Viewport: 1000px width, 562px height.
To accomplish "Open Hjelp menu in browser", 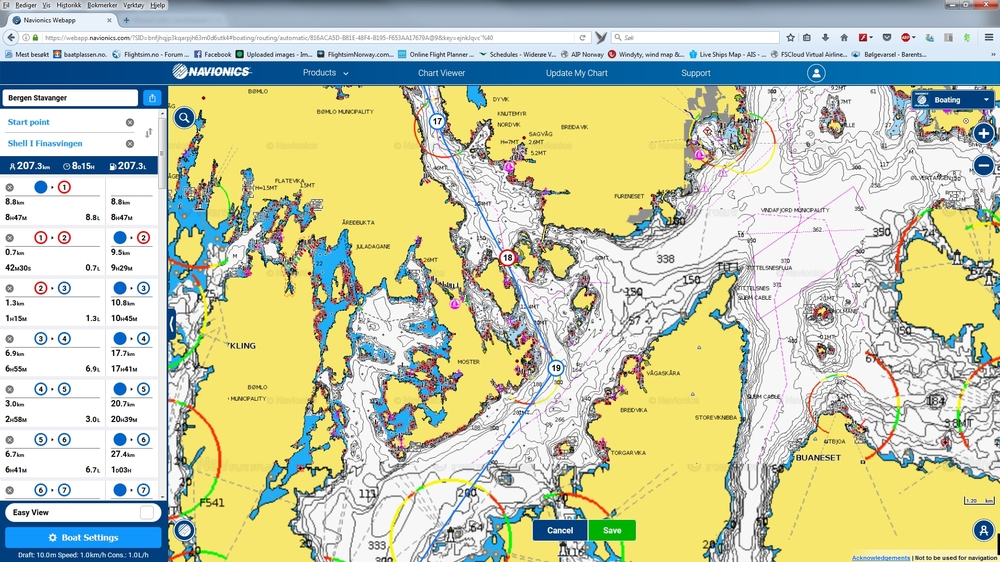I will pyautogui.click(x=158, y=5).
